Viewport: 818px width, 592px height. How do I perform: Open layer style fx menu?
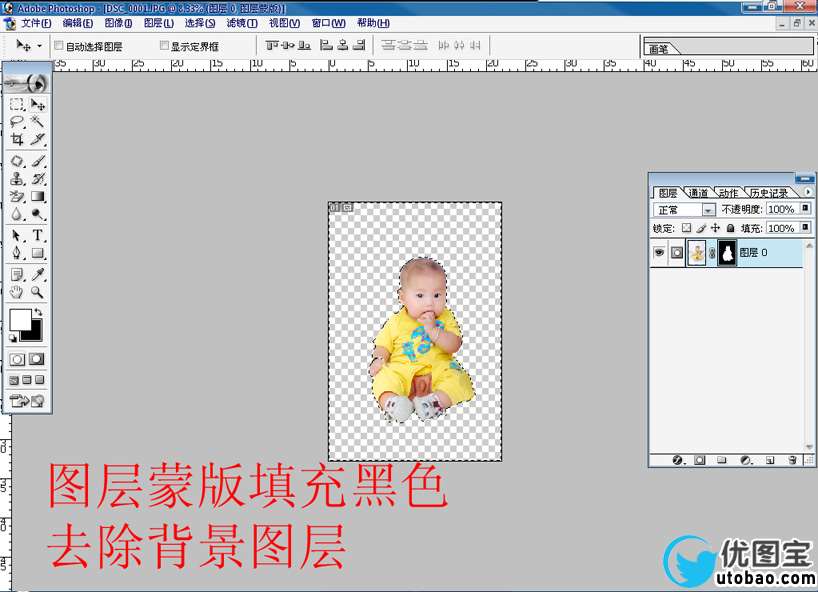678,460
